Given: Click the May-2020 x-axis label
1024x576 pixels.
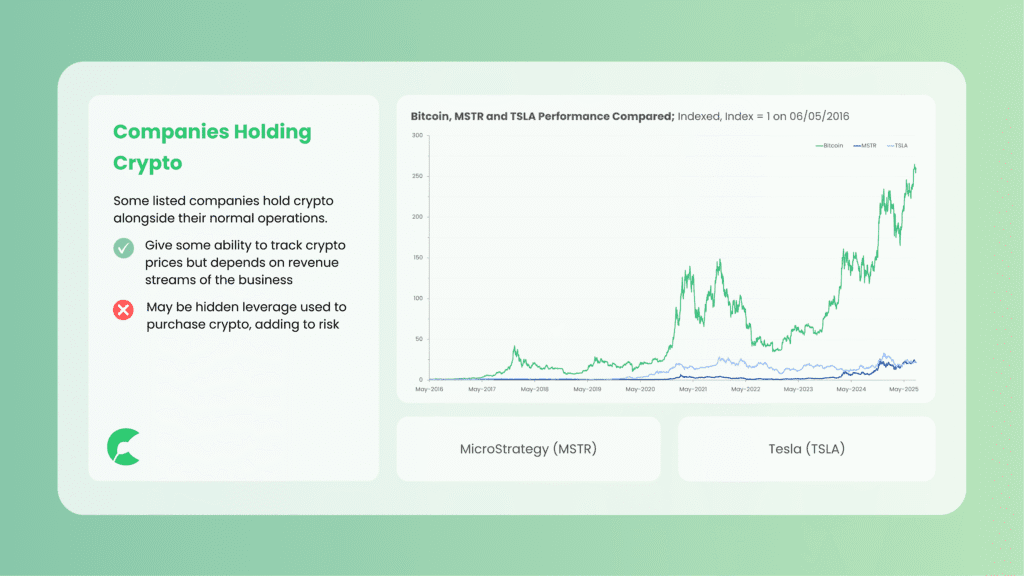Looking at the screenshot, I should point(640,389).
